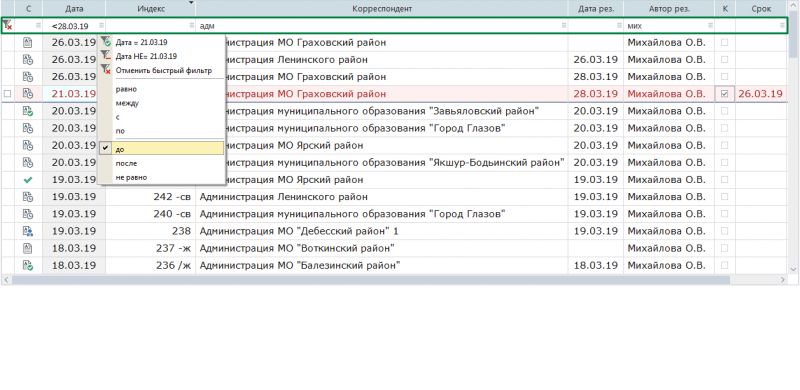This screenshot has width=800, height=390.
Task: Click status icon of 20.03.19 Город Глазов row
Action: tap(28, 128)
